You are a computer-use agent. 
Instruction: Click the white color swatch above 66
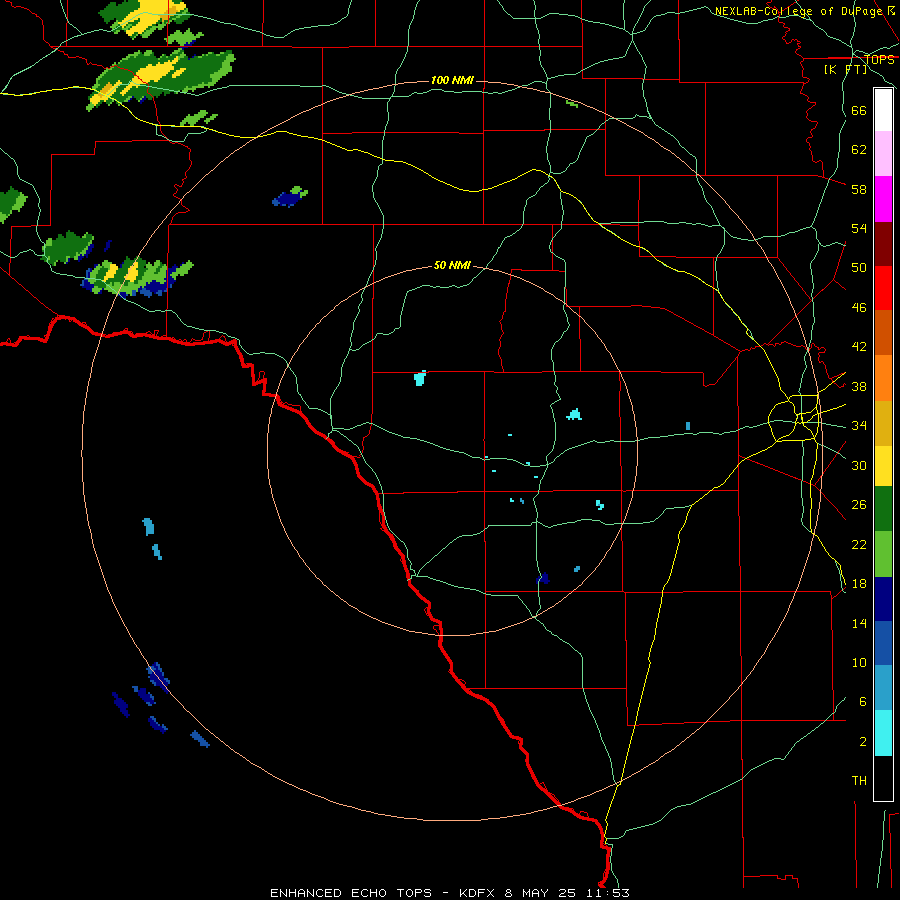[883, 110]
